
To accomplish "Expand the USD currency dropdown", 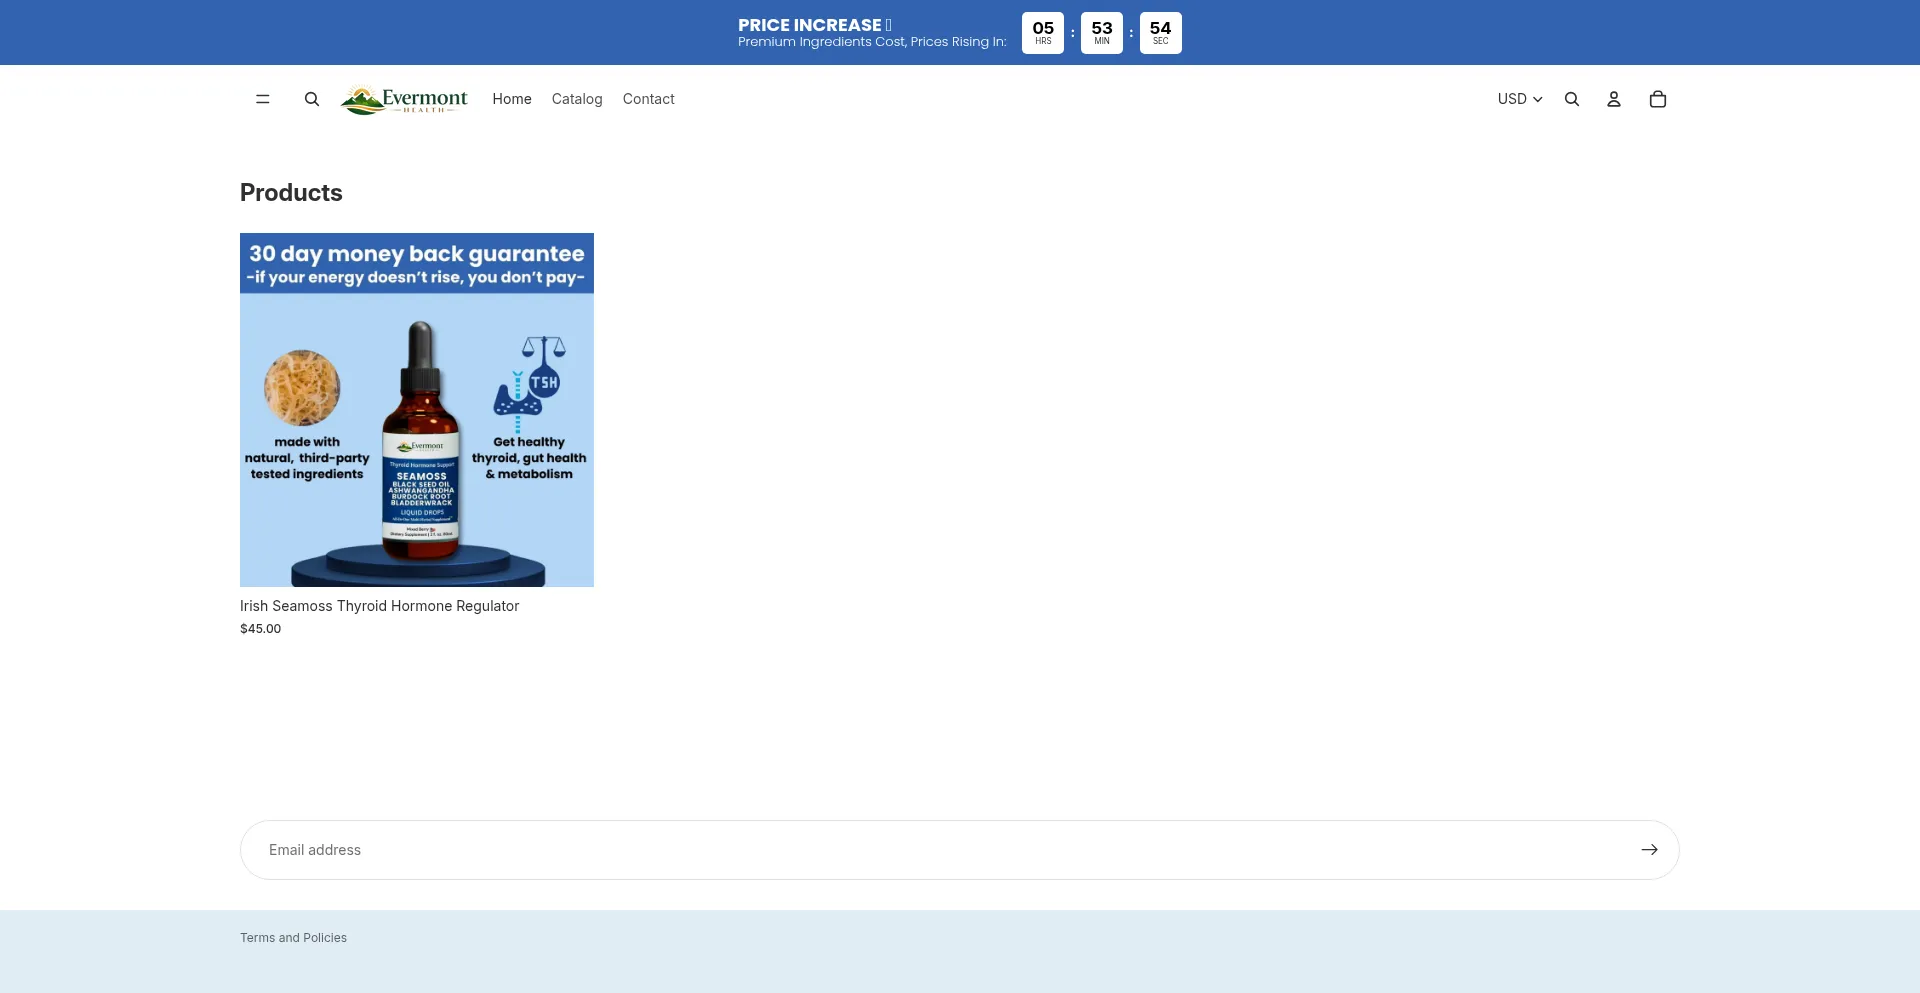I will (1520, 99).
